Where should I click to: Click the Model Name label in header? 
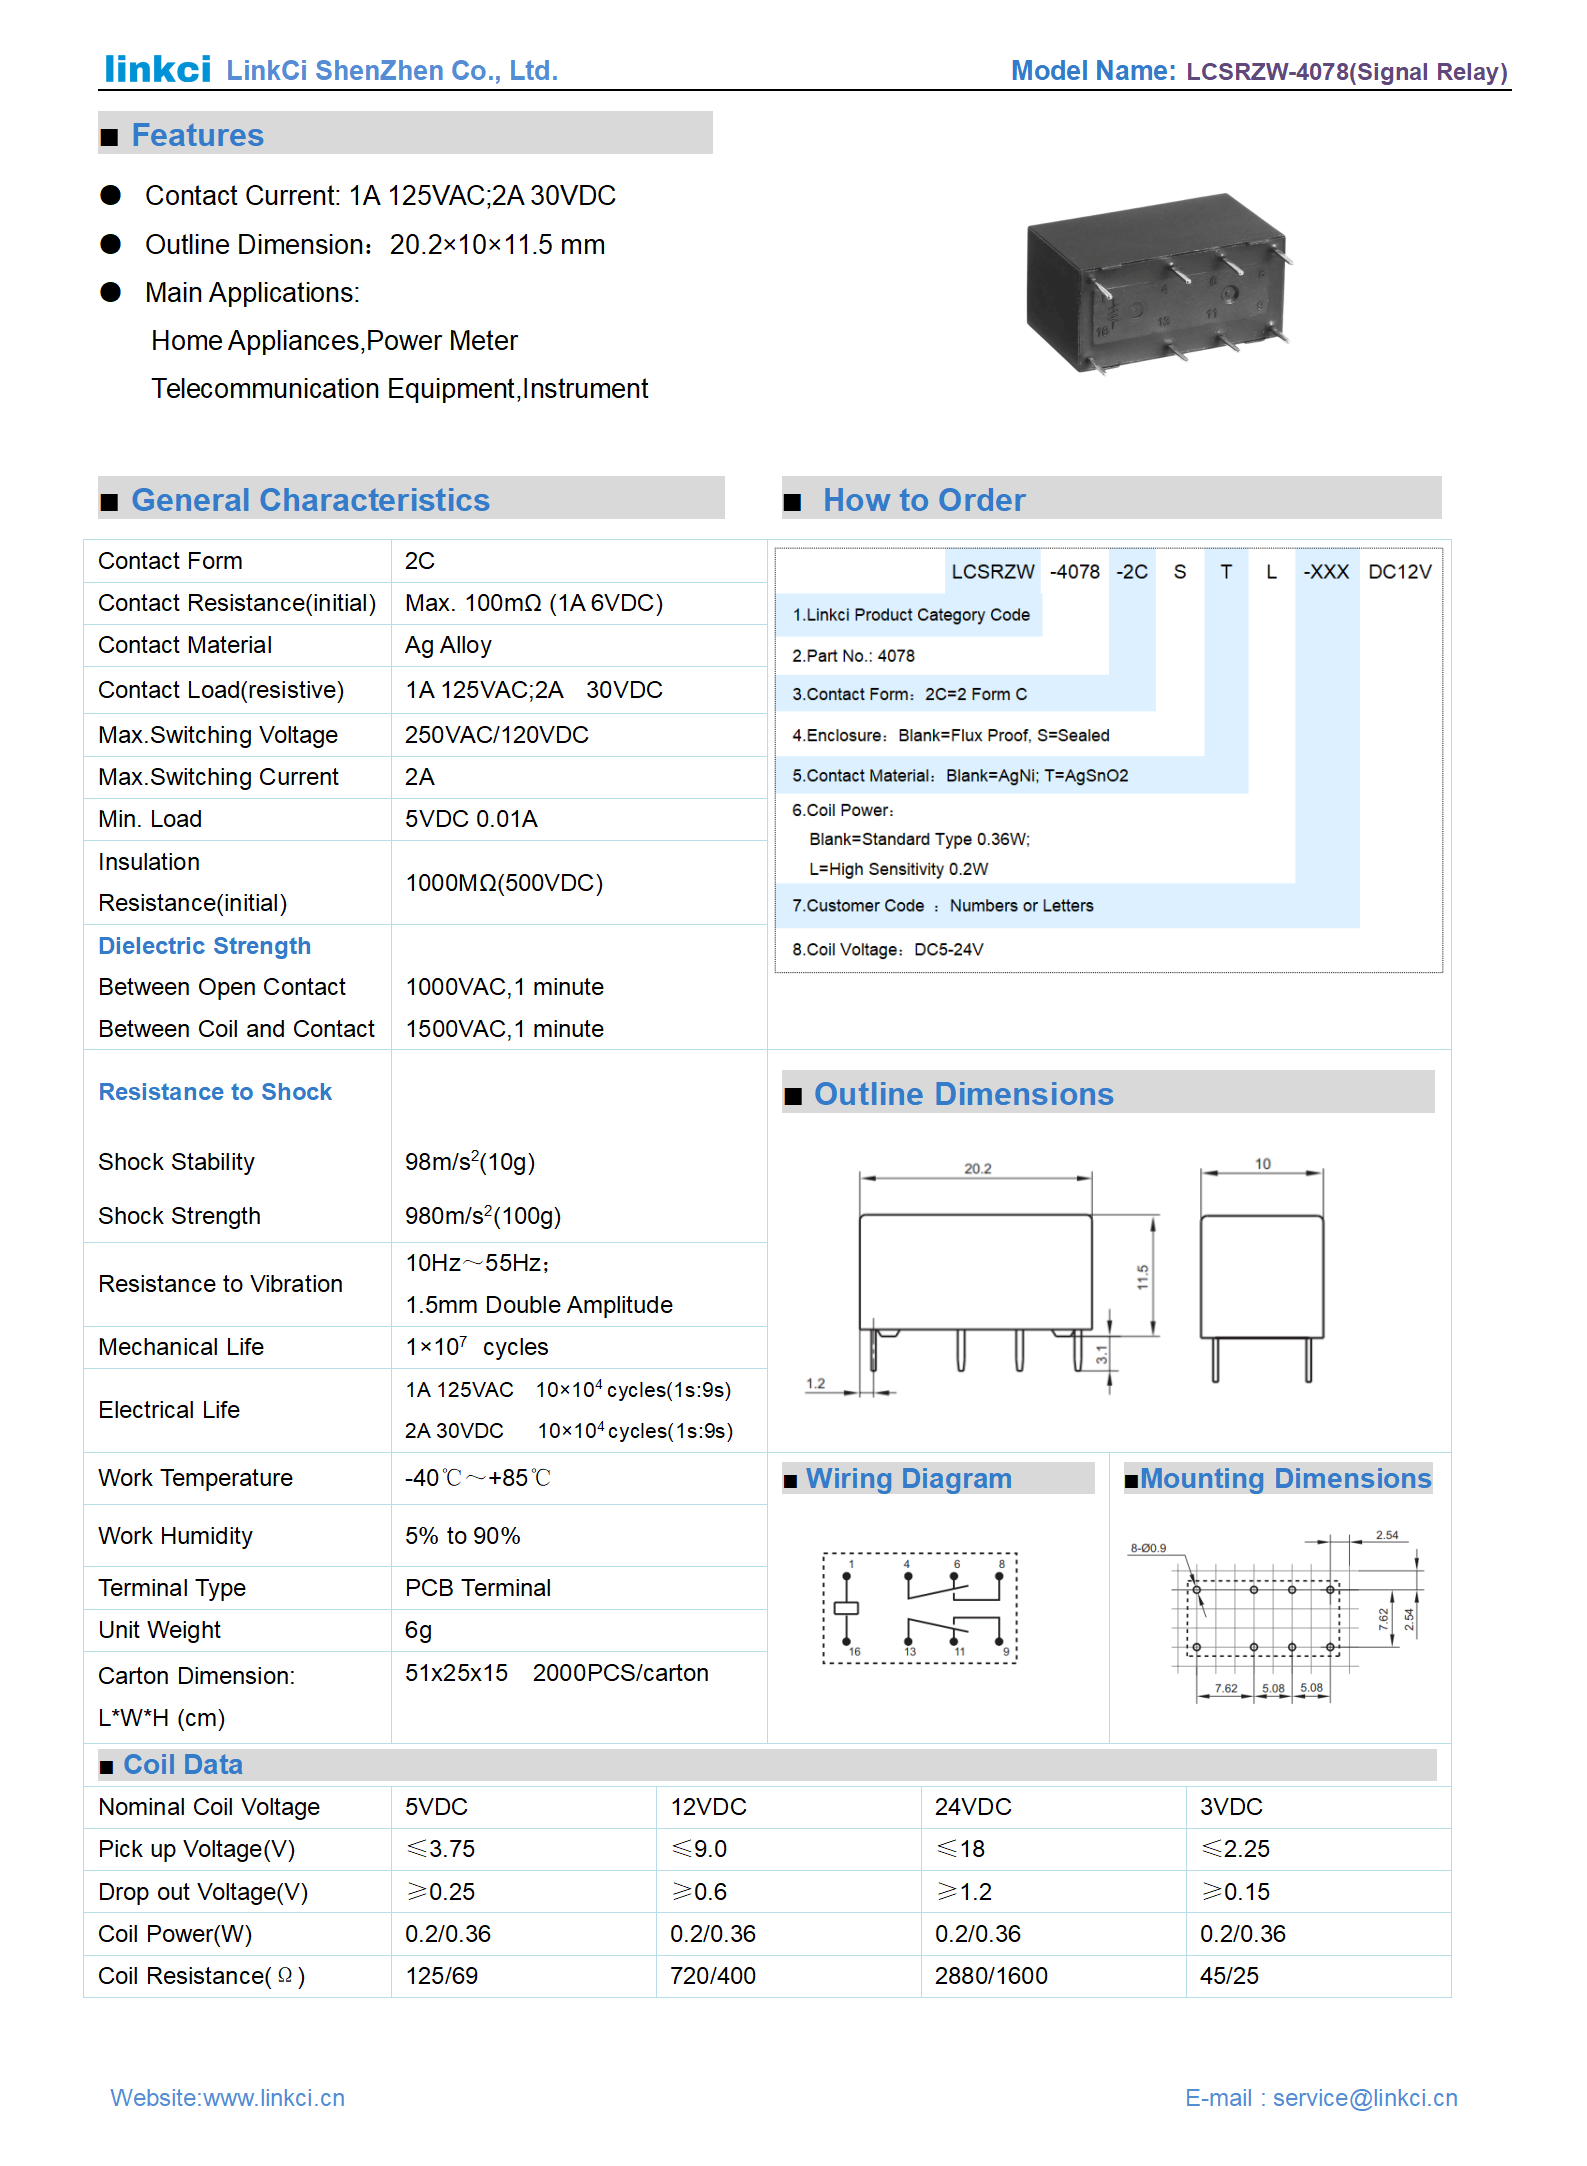[1092, 71]
